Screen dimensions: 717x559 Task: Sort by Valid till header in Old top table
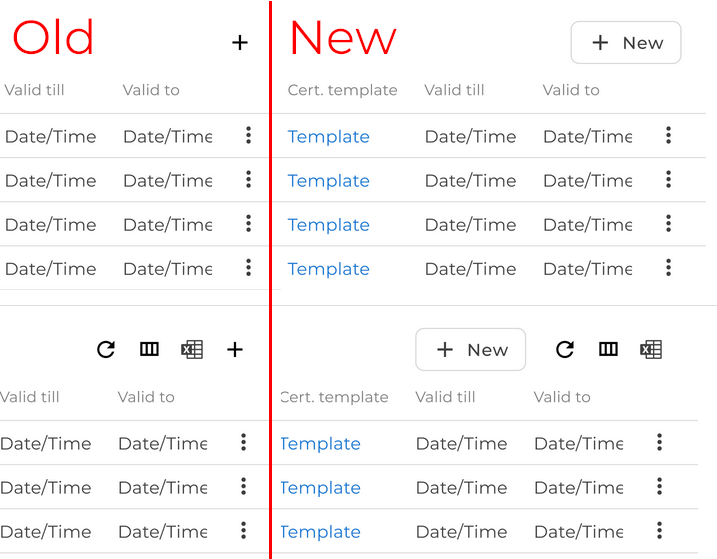34,90
